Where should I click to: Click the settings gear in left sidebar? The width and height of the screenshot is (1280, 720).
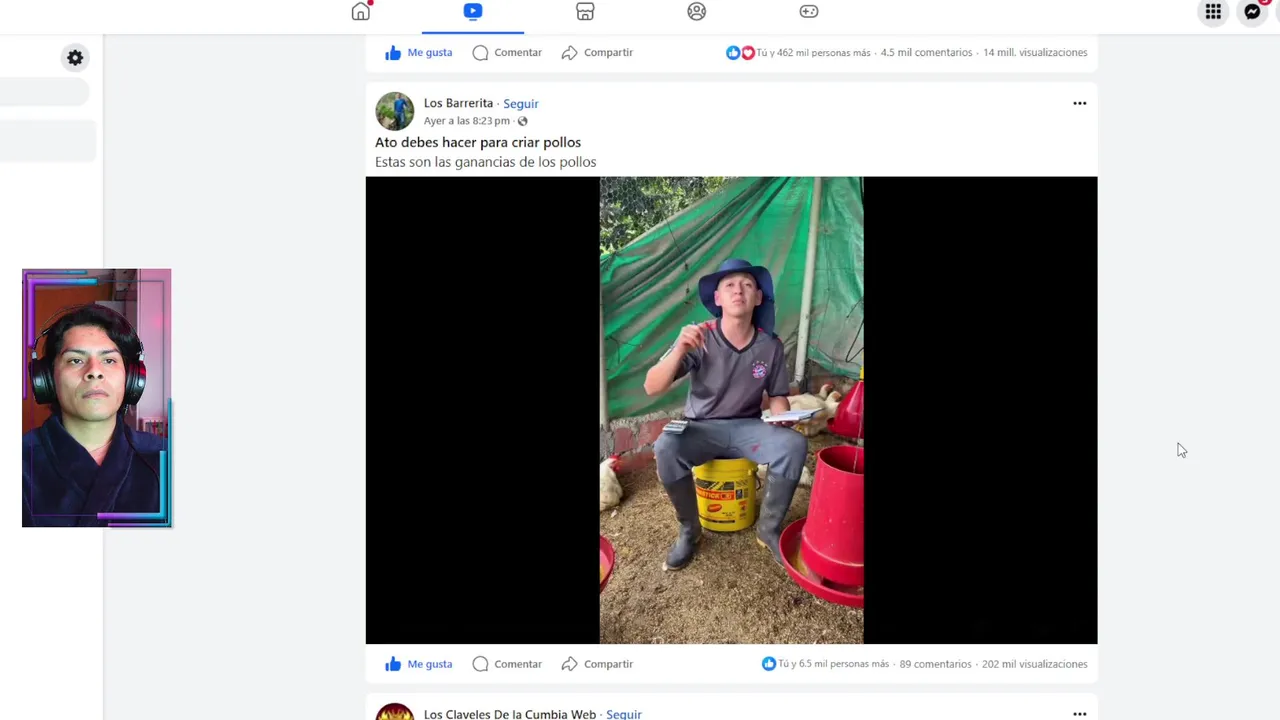click(x=75, y=58)
